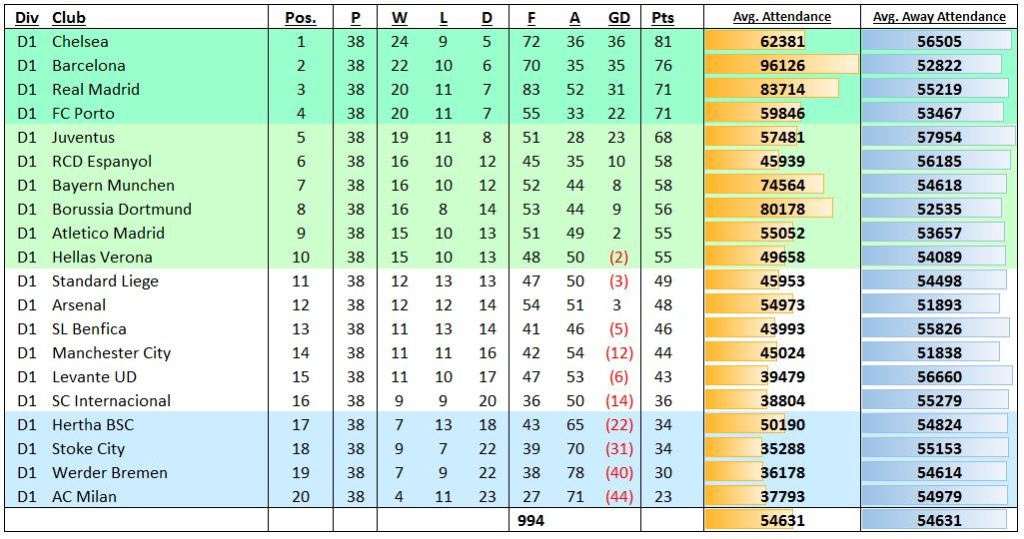Select Bayern Munchen's attendance bar 74564
The image size is (1024, 539).
click(x=781, y=186)
